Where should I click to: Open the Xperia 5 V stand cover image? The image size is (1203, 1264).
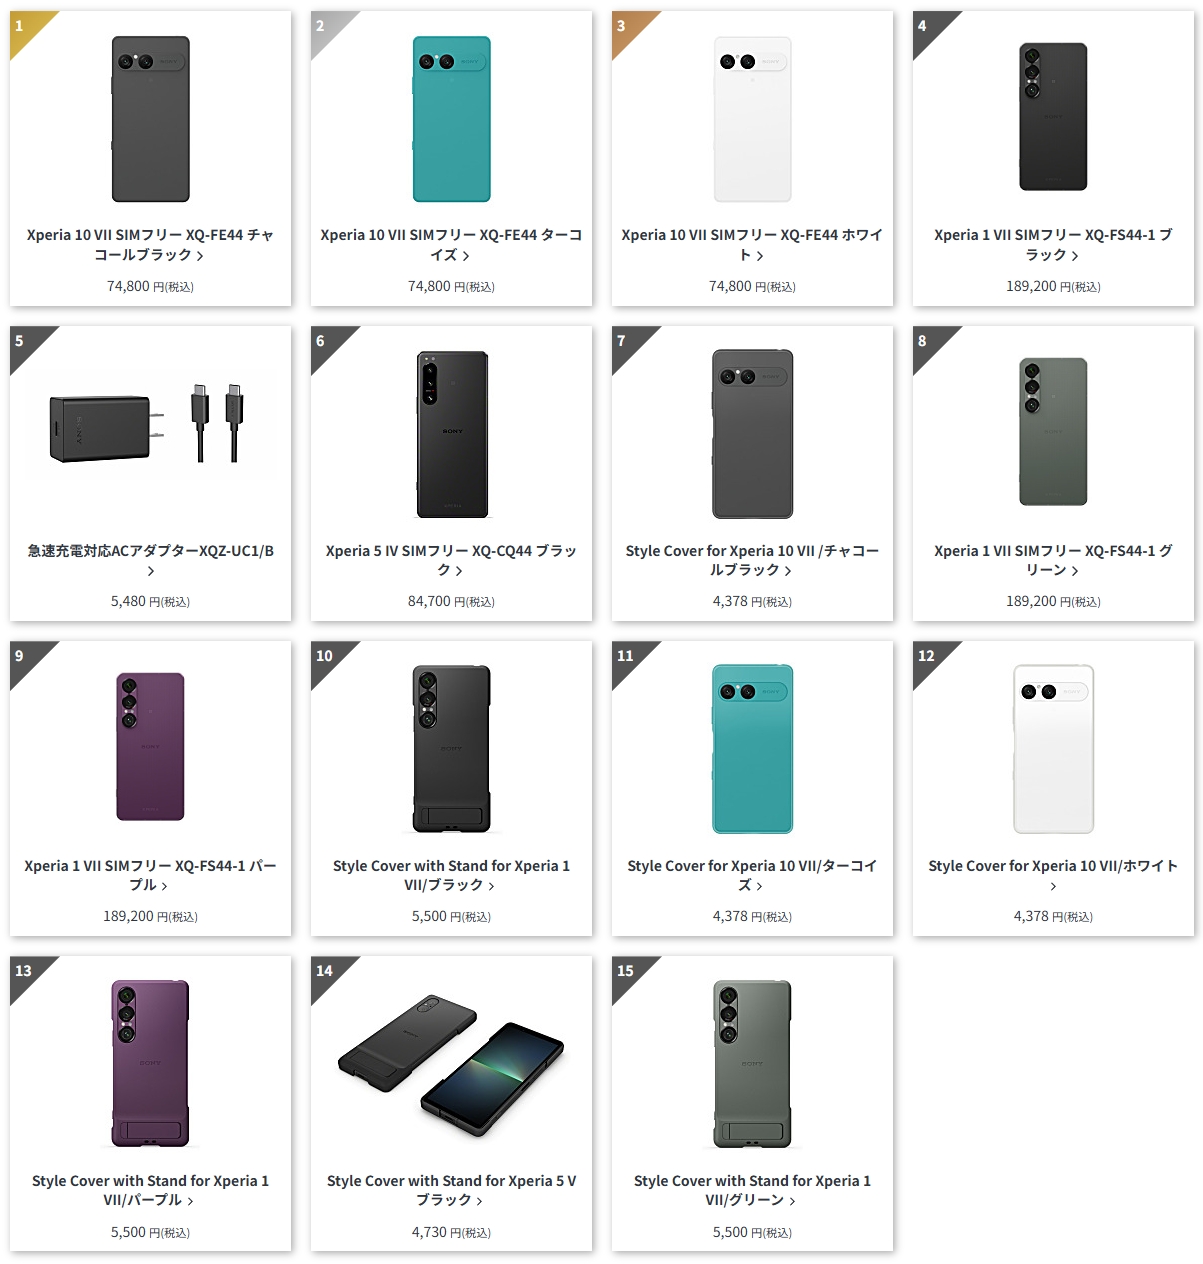pyautogui.click(x=452, y=1067)
